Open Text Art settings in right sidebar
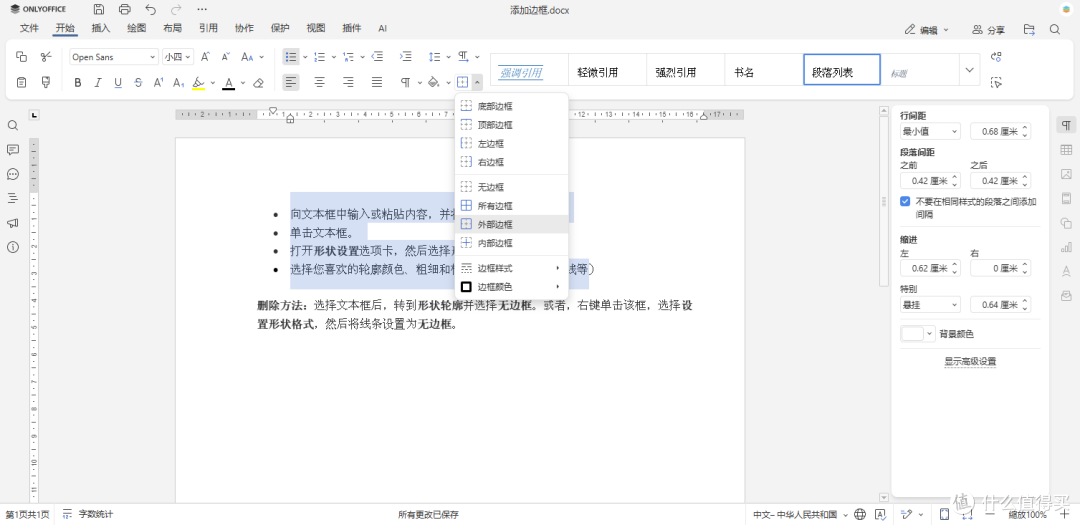The height and width of the screenshot is (525, 1080). pyautogui.click(x=1066, y=271)
